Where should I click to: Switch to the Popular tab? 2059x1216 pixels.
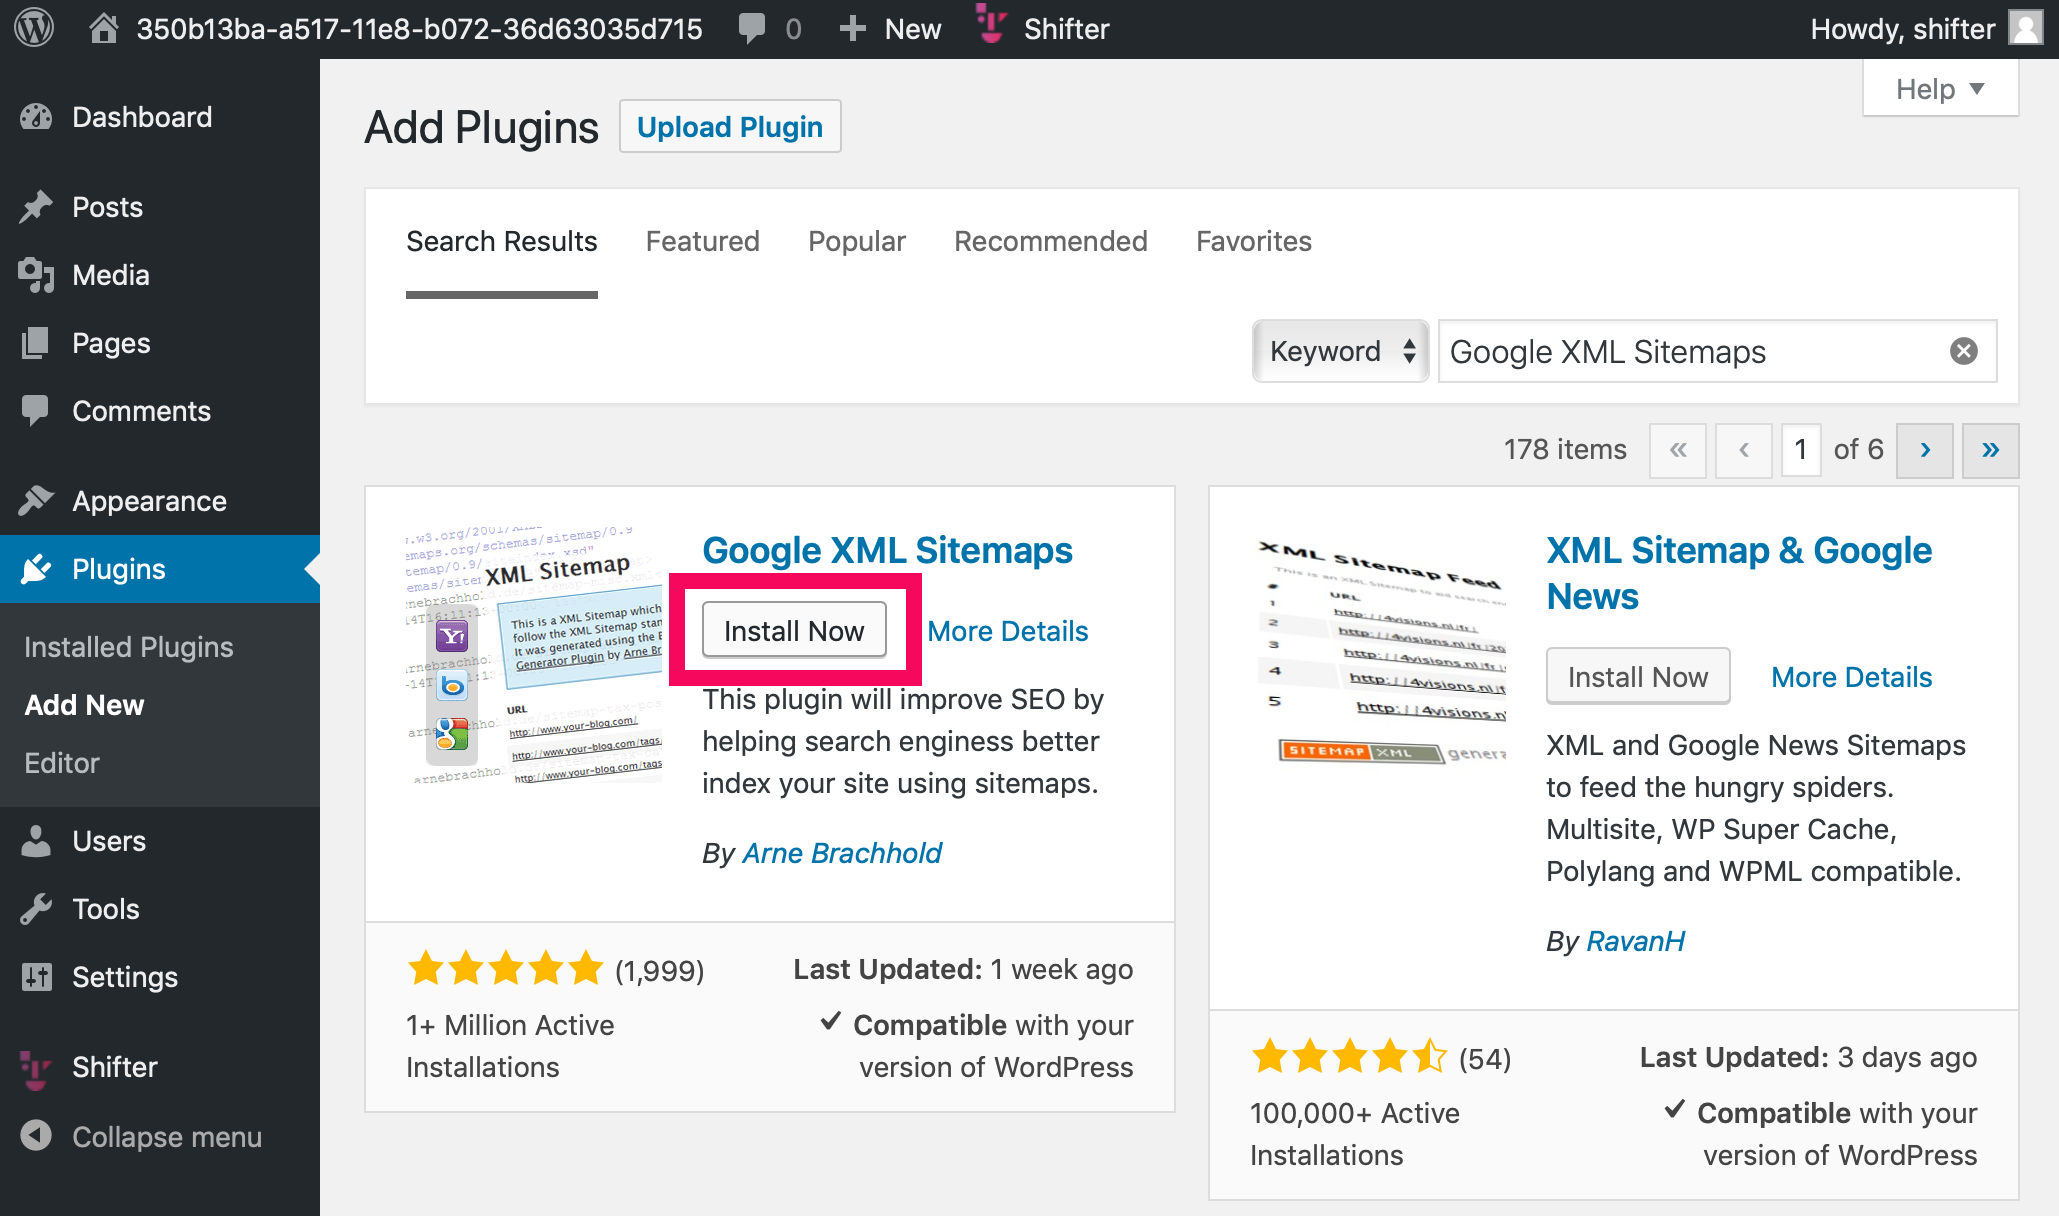click(x=857, y=242)
